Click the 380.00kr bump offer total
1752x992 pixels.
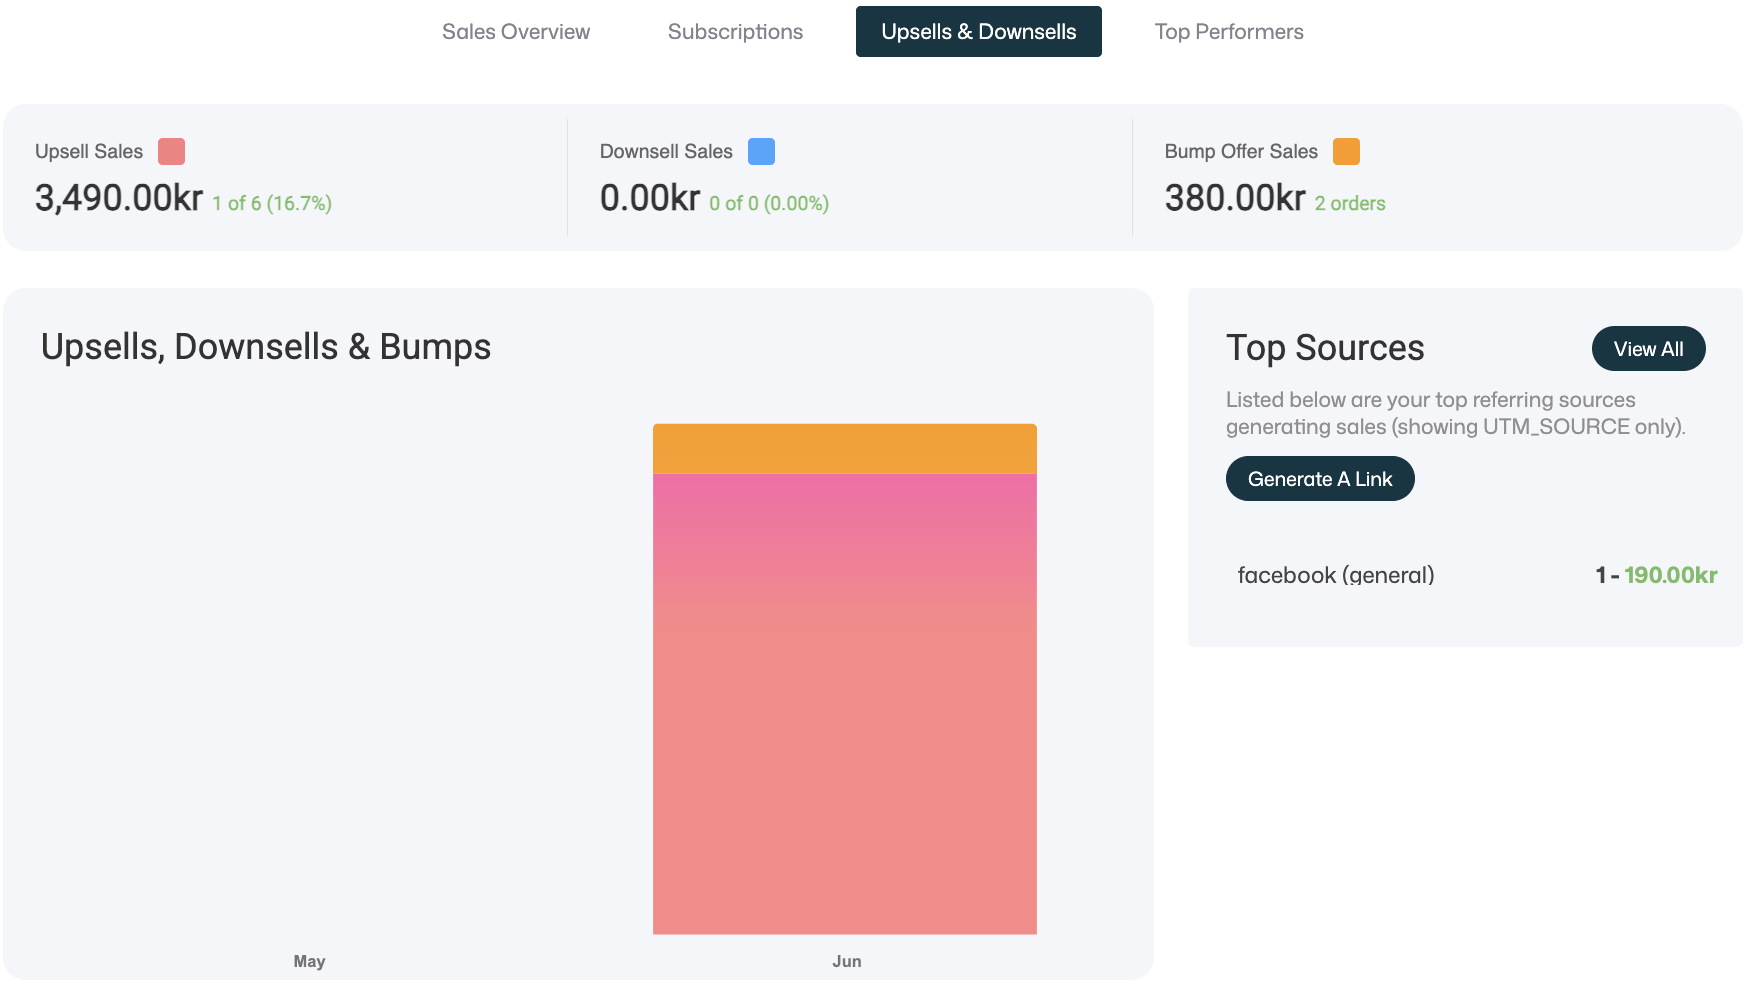tap(1235, 198)
